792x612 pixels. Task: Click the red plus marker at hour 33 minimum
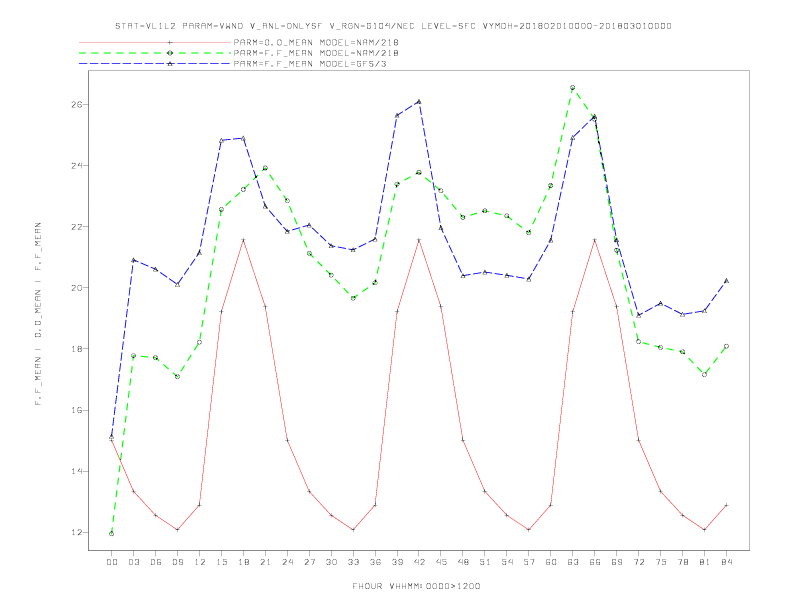353,530
